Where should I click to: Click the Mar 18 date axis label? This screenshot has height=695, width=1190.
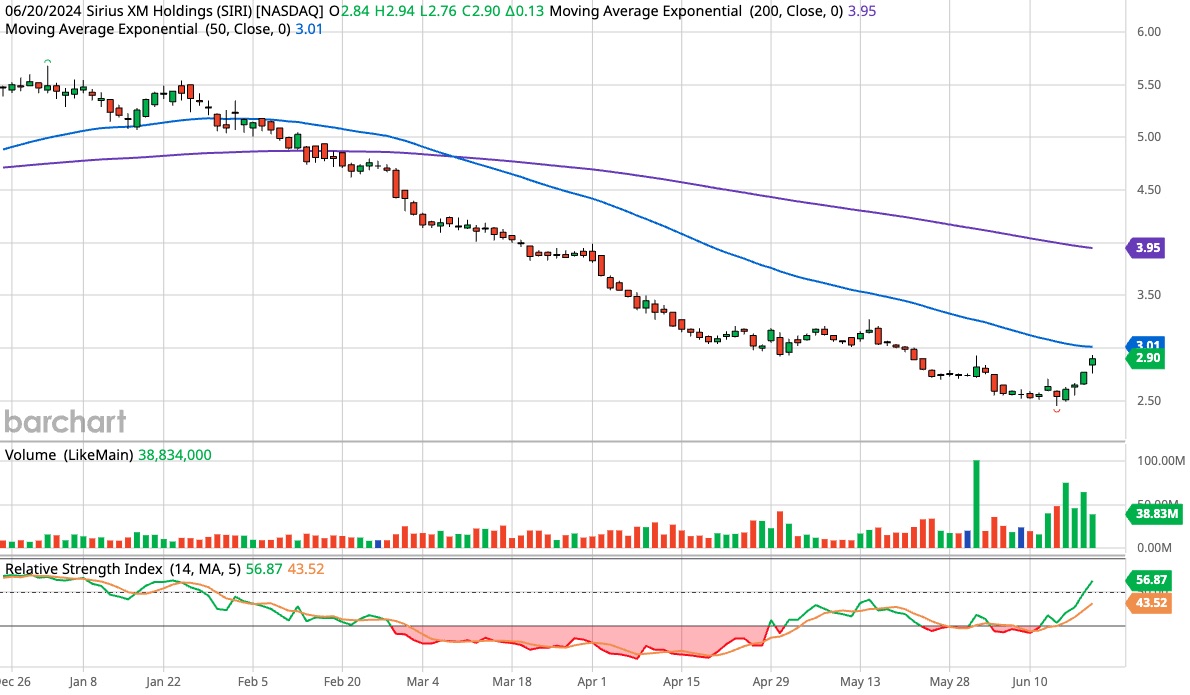click(x=512, y=681)
